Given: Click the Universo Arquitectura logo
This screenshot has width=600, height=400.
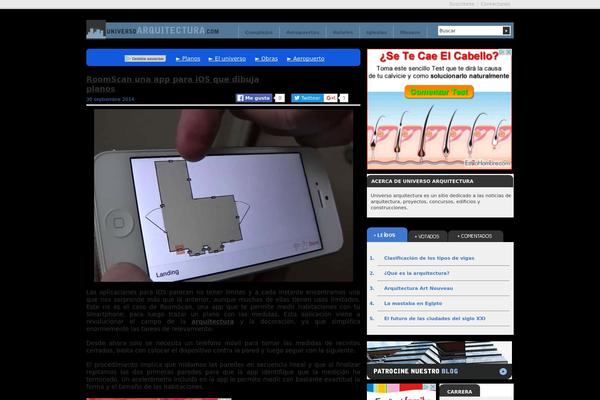Looking at the screenshot, I should coord(153,30).
